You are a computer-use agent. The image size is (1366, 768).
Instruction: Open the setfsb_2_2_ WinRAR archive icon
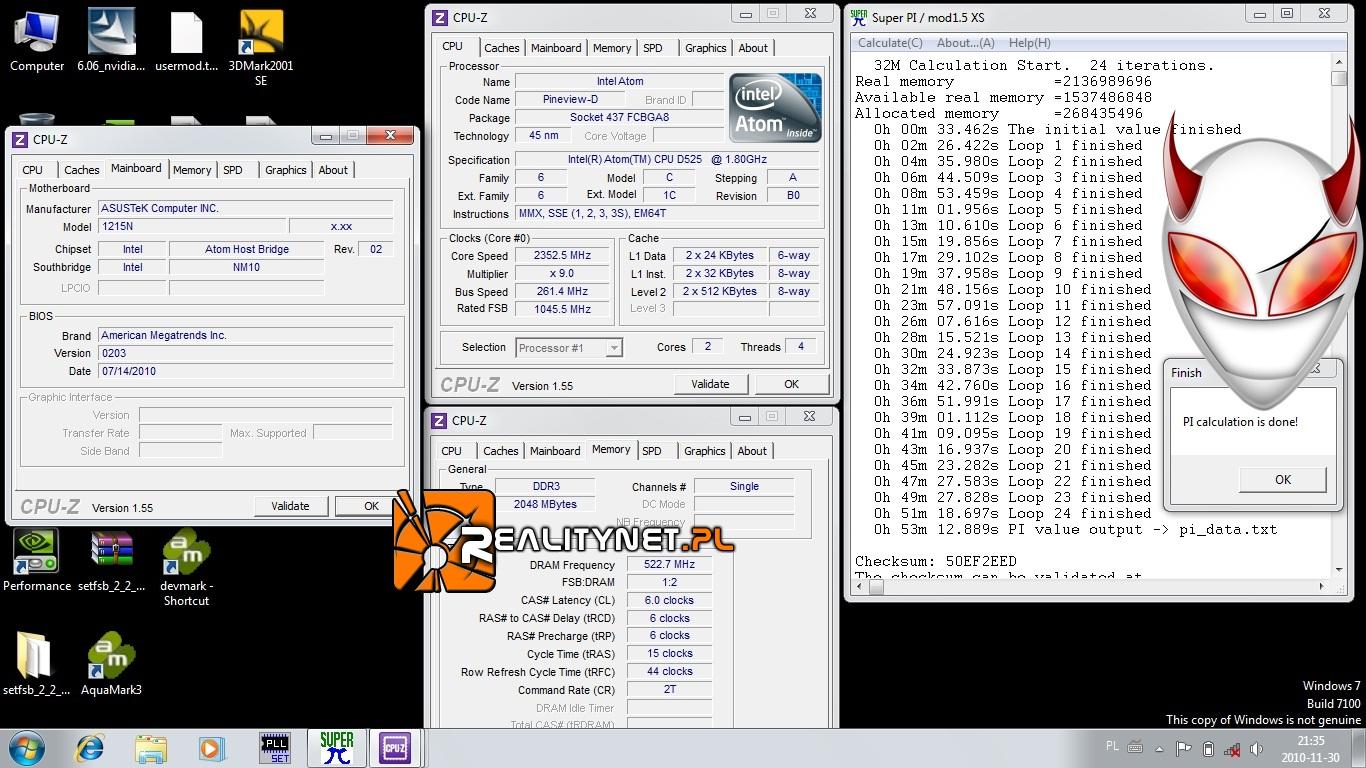click(x=111, y=560)
